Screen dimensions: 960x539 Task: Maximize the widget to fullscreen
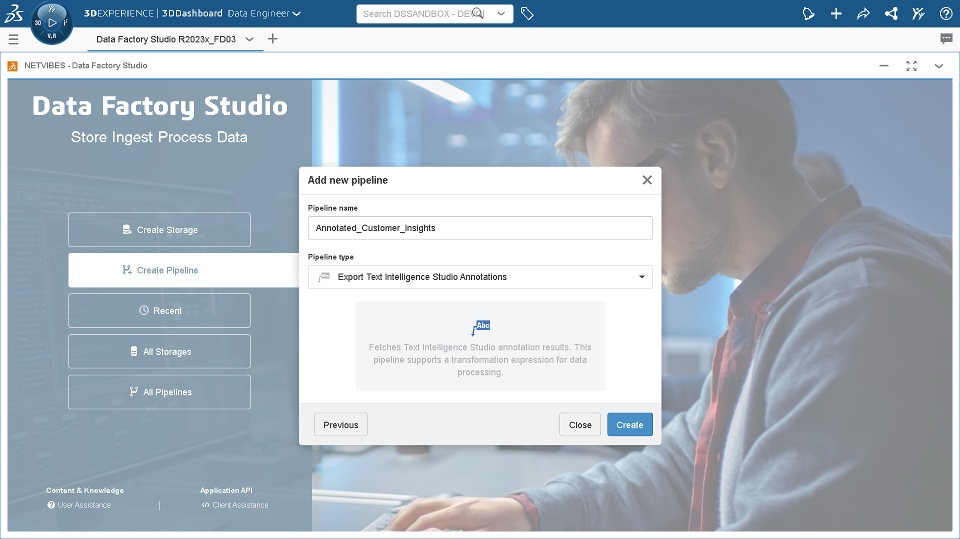(x=911, y=66)
